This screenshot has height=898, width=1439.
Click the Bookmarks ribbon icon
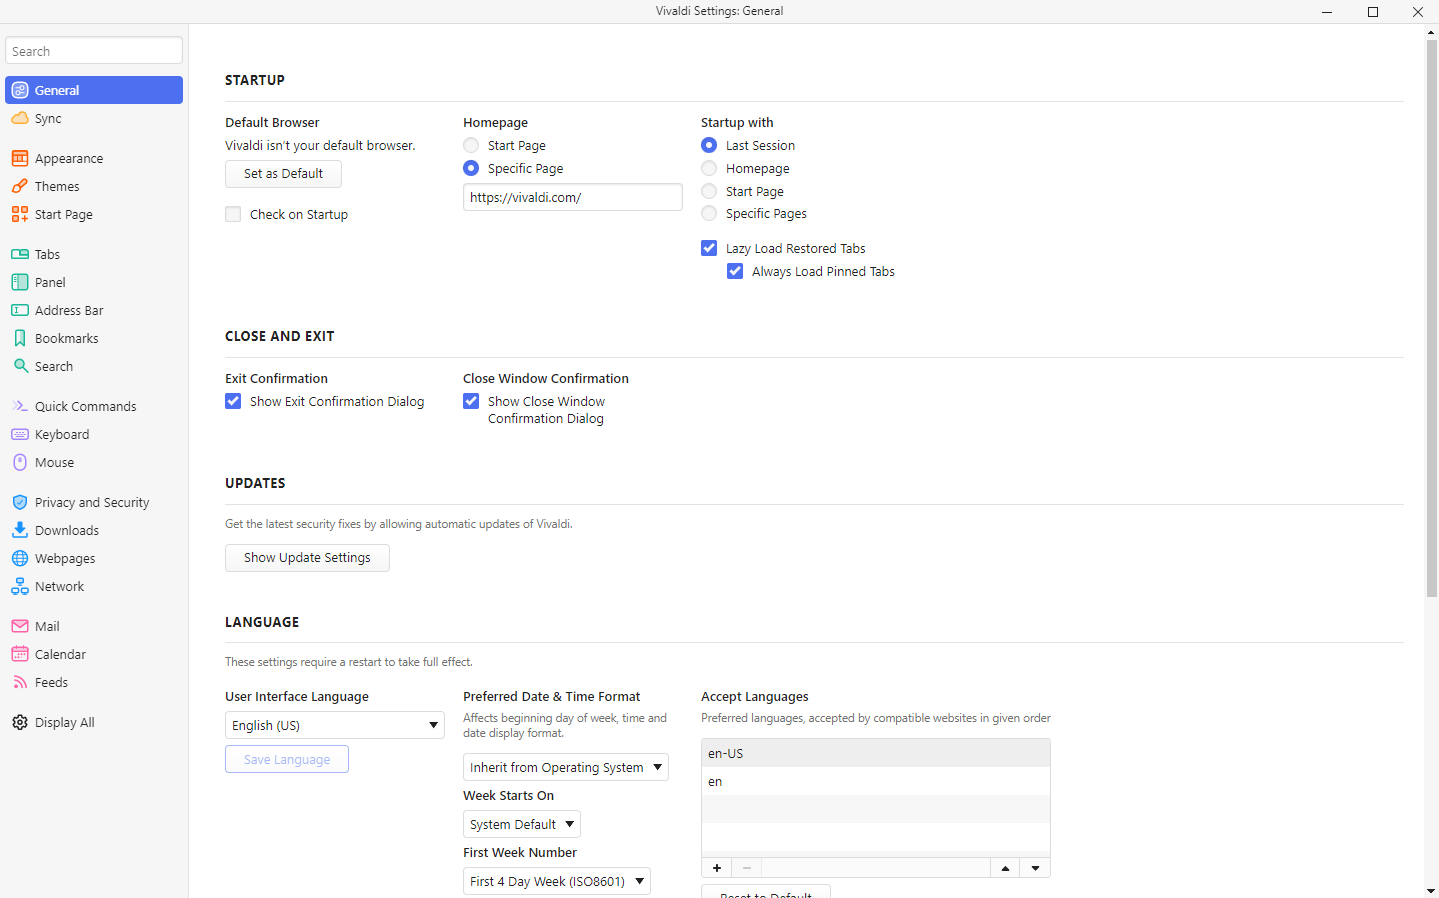[x=20, y=338]
